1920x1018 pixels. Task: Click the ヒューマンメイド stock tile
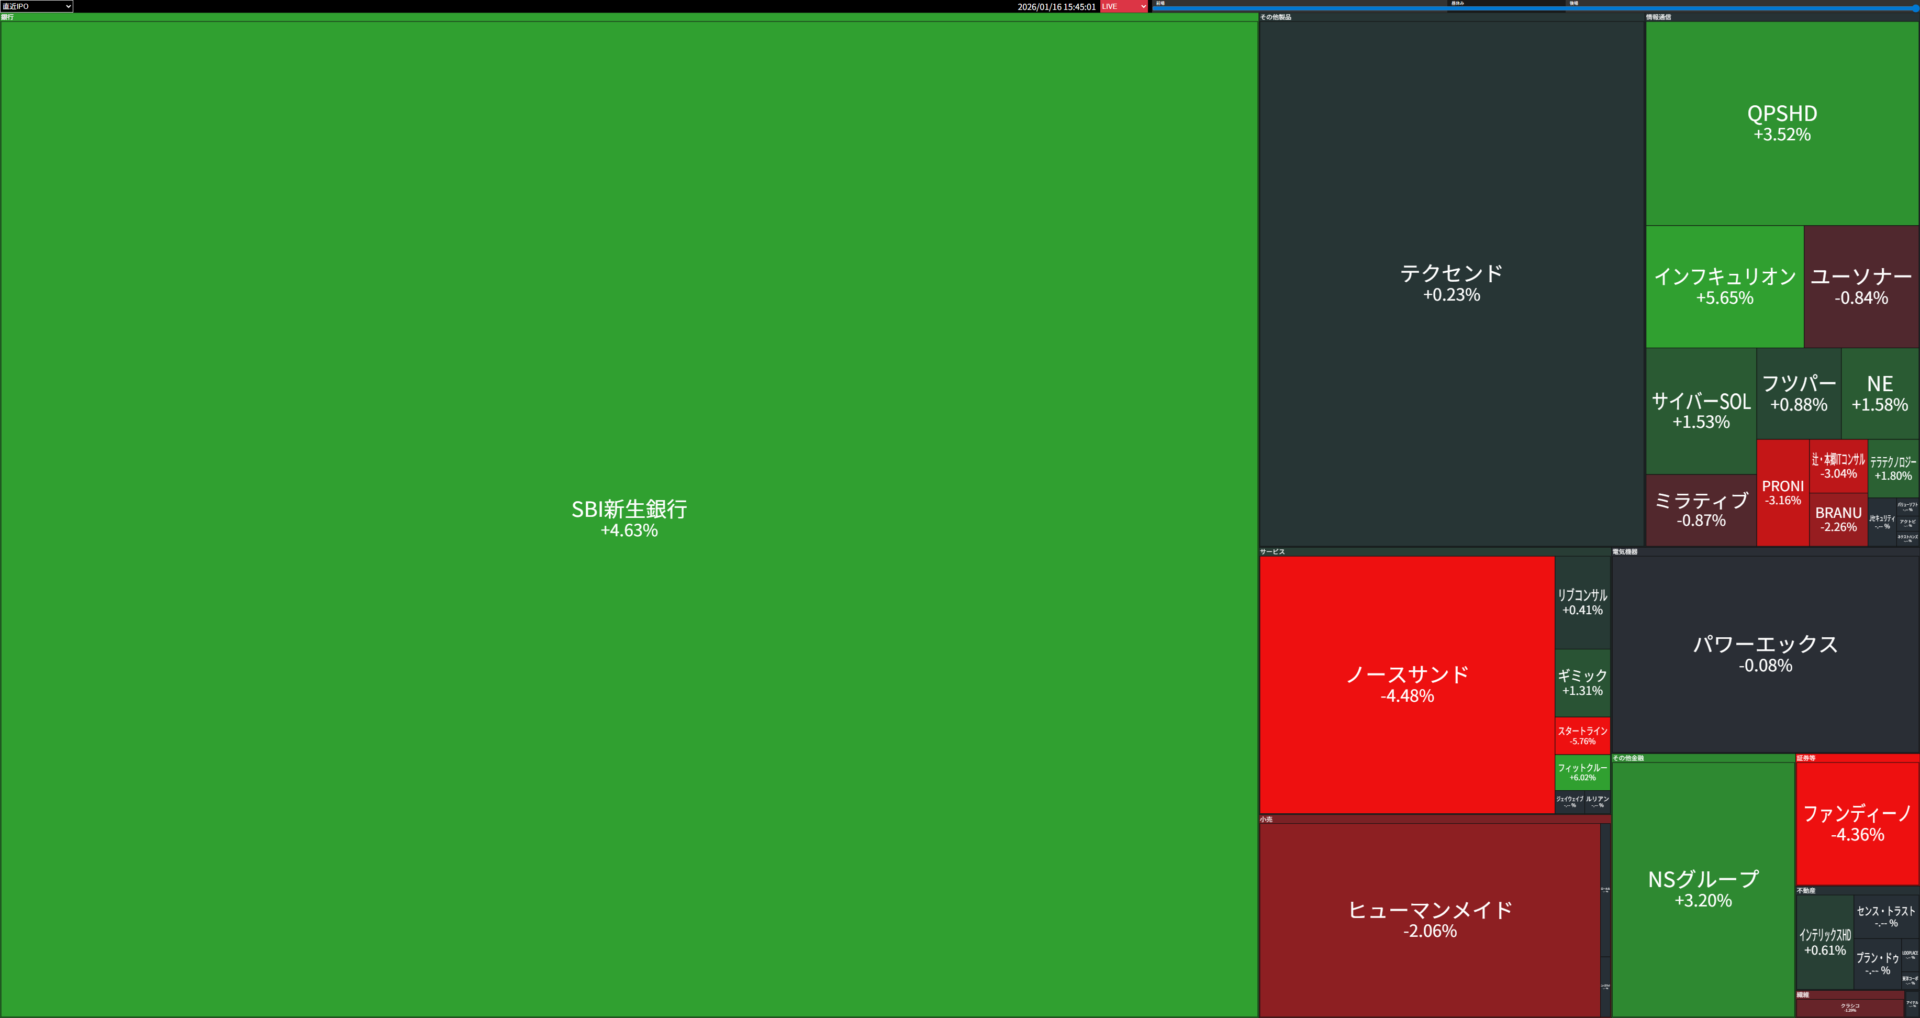[1430, 919]
